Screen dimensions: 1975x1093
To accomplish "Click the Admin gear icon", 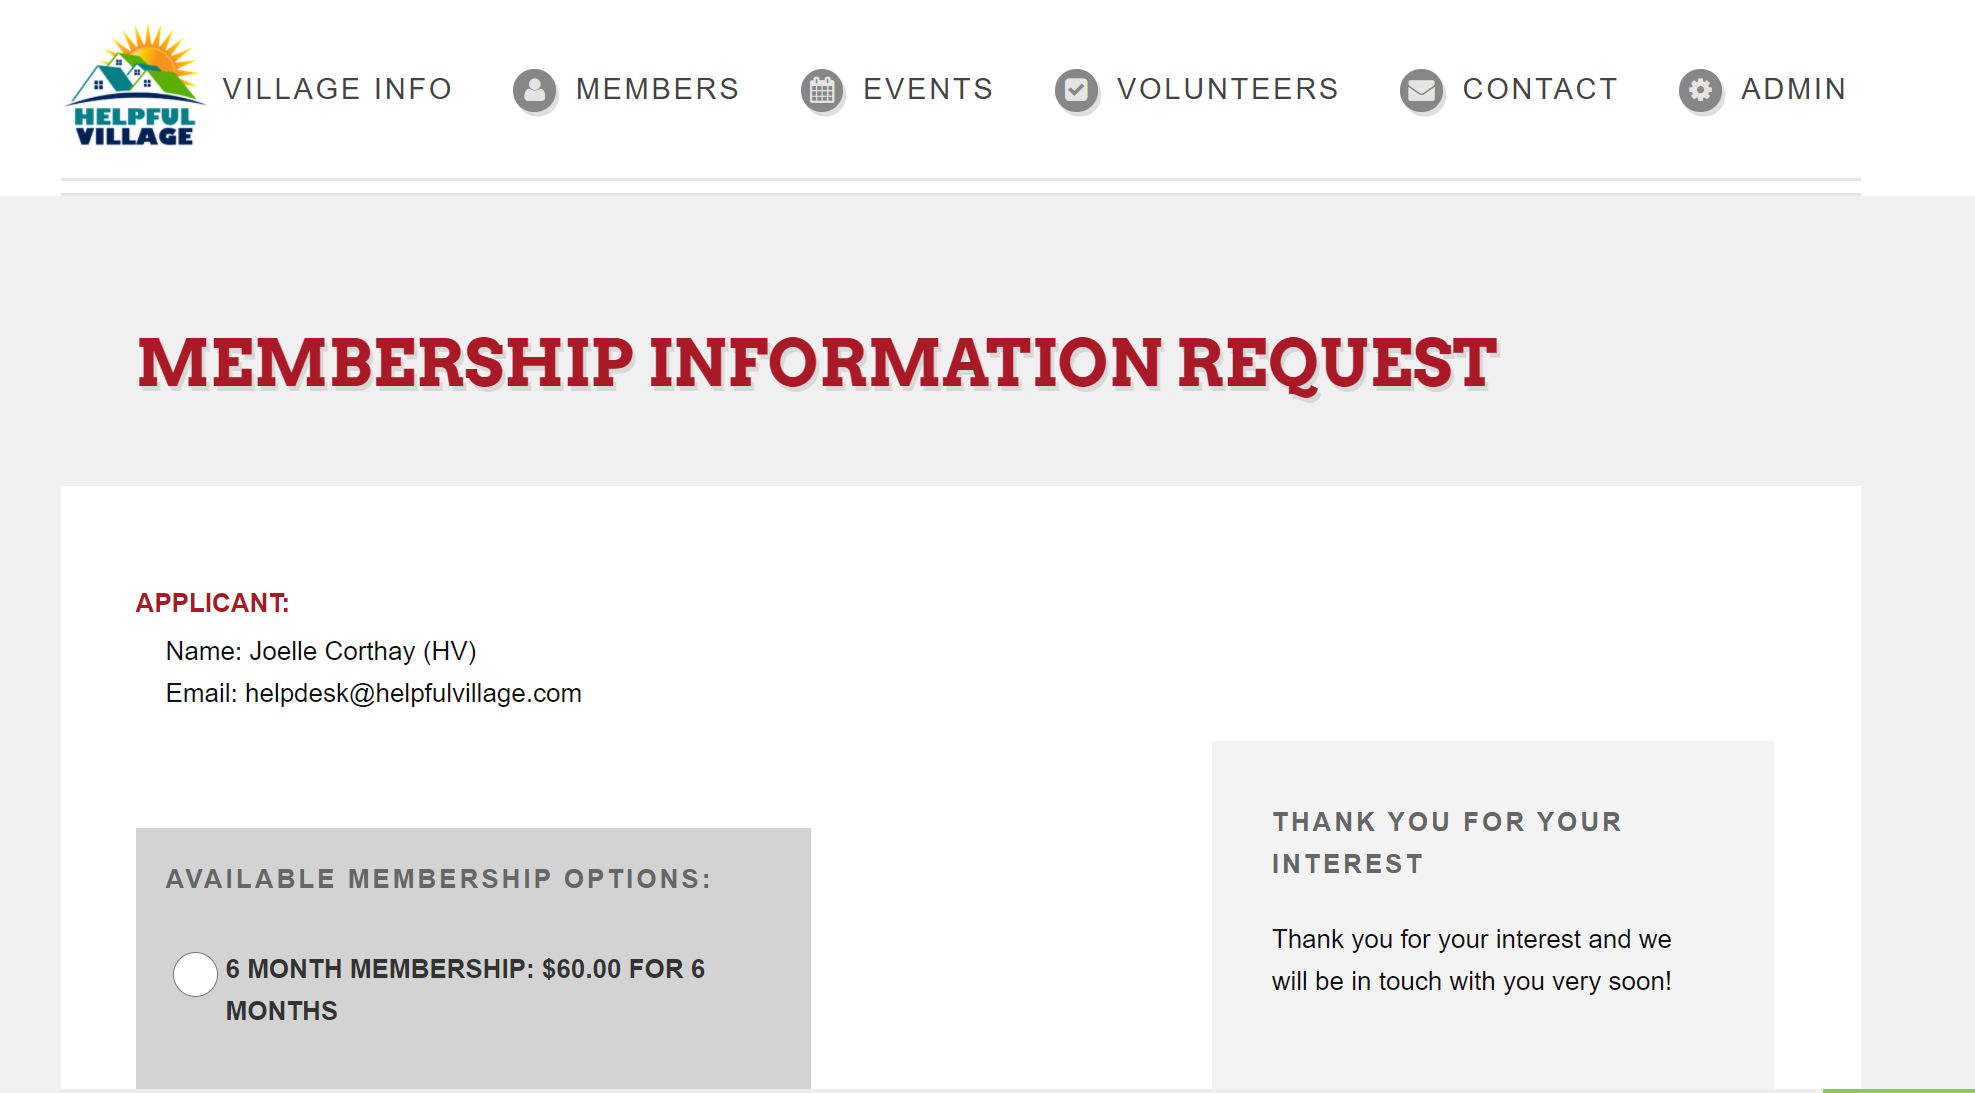I will 1700,90.
